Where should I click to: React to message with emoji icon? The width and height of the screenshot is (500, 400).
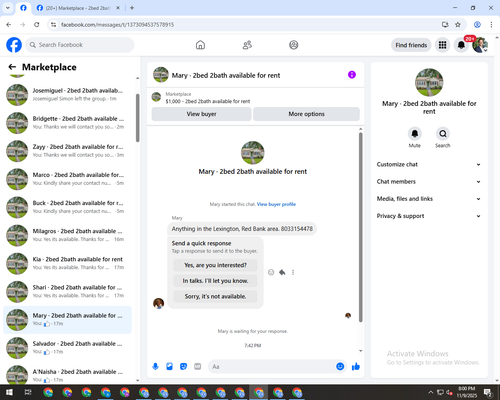(271, 272)
